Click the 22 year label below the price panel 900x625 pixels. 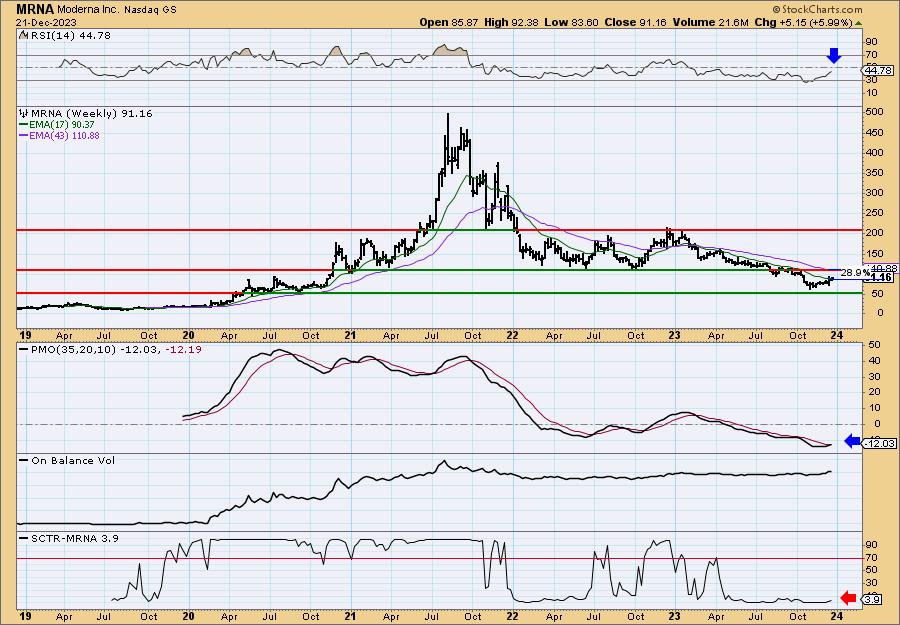(513, 335)
